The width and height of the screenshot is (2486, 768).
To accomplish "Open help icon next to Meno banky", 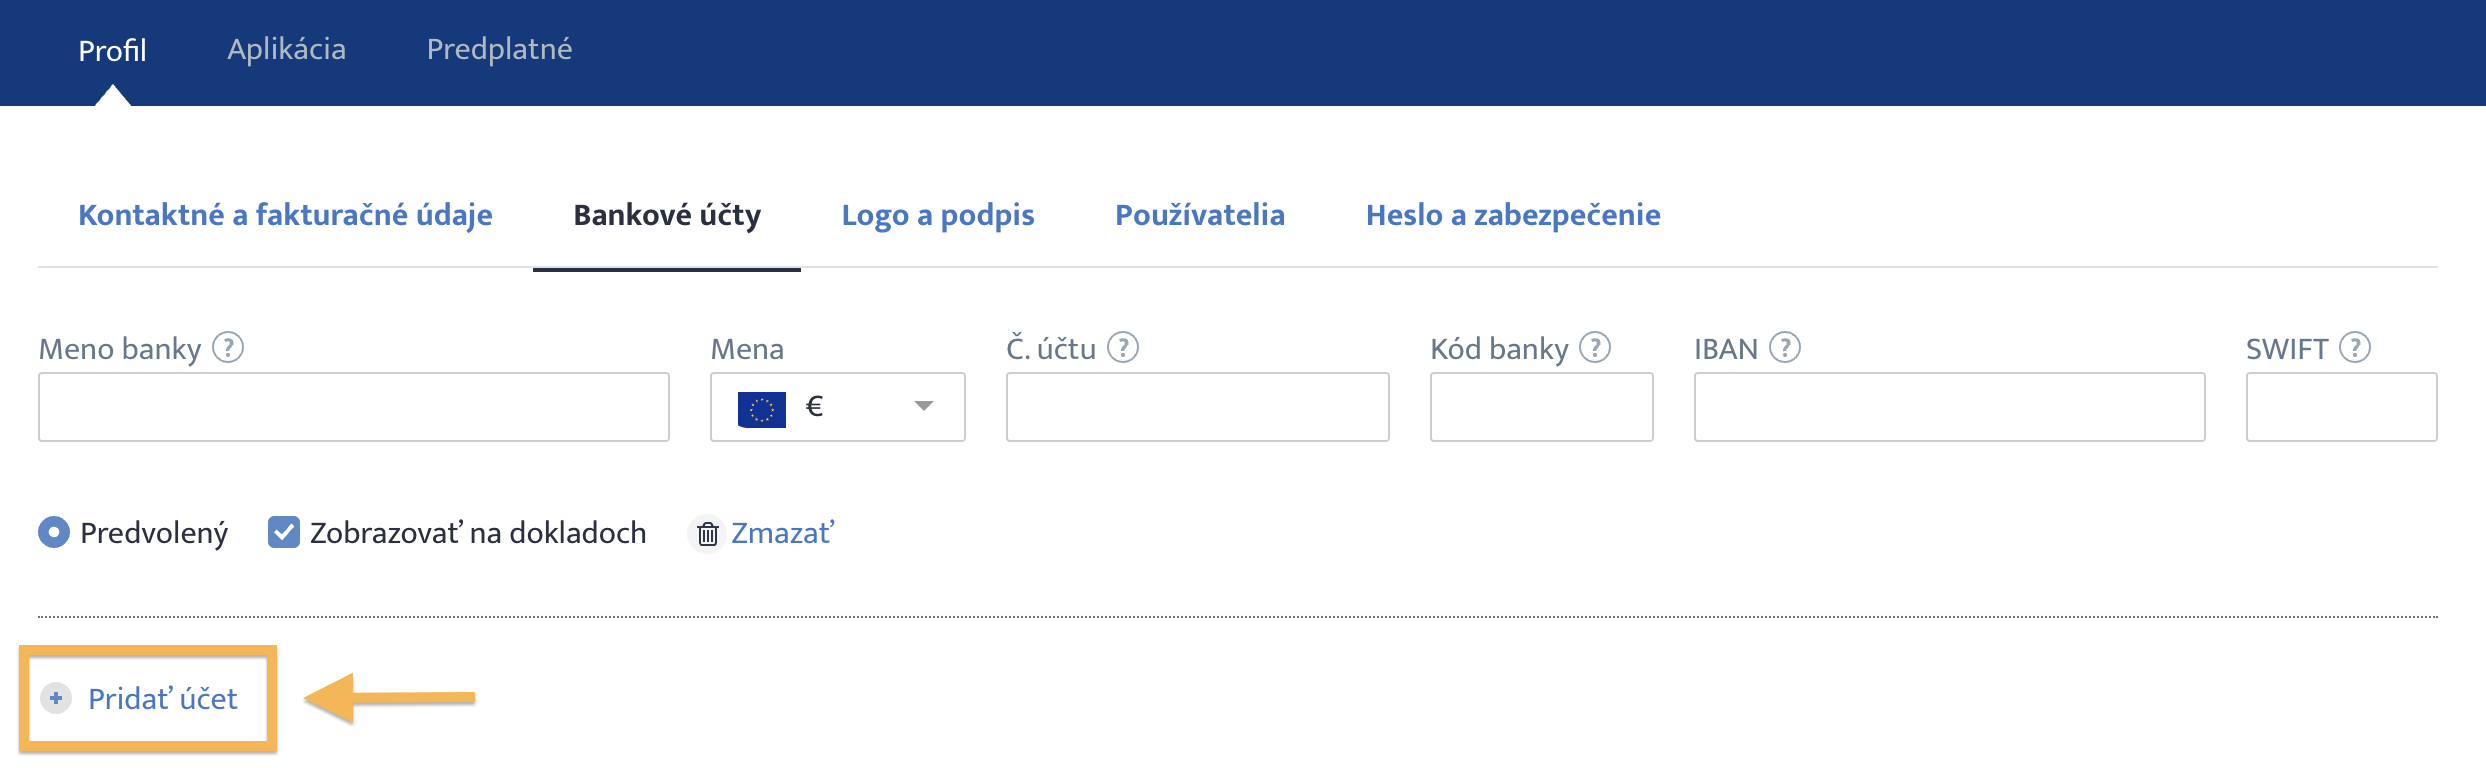I will pos(228,347).
